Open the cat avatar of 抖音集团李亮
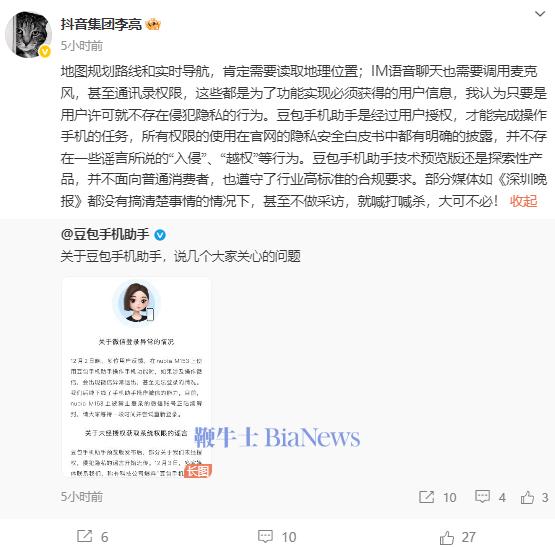The width and height of the screenshot is (555, 548). [x=28, y=35]
